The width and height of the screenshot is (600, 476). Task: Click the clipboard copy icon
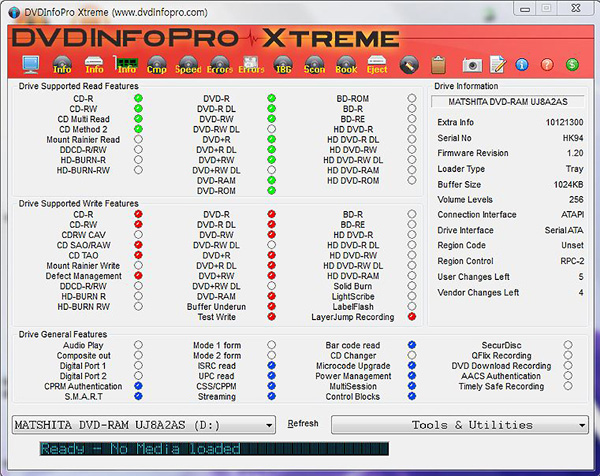click(438, 64)
